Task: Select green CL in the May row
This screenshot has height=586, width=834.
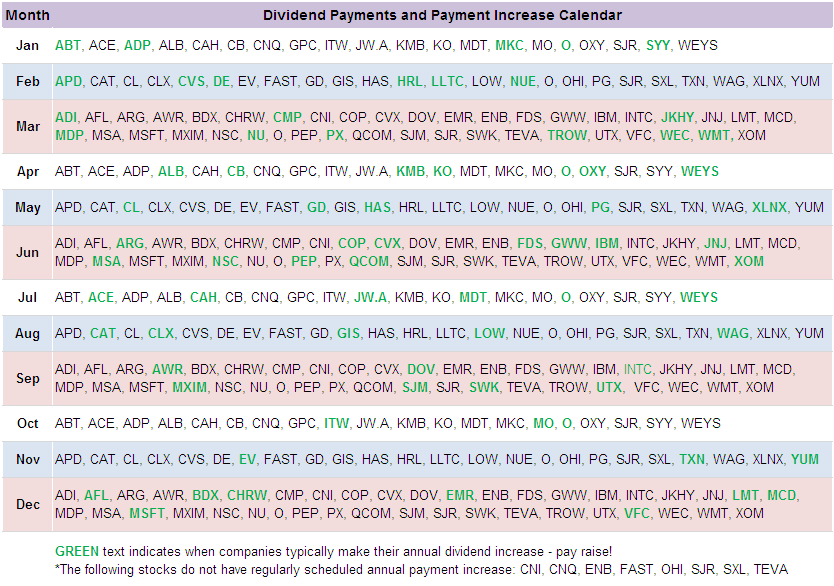Action: (x=131, y=207)
